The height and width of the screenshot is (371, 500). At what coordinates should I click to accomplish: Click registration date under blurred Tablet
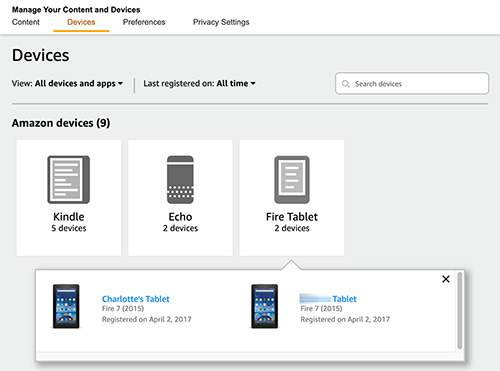tap(345, 319)
